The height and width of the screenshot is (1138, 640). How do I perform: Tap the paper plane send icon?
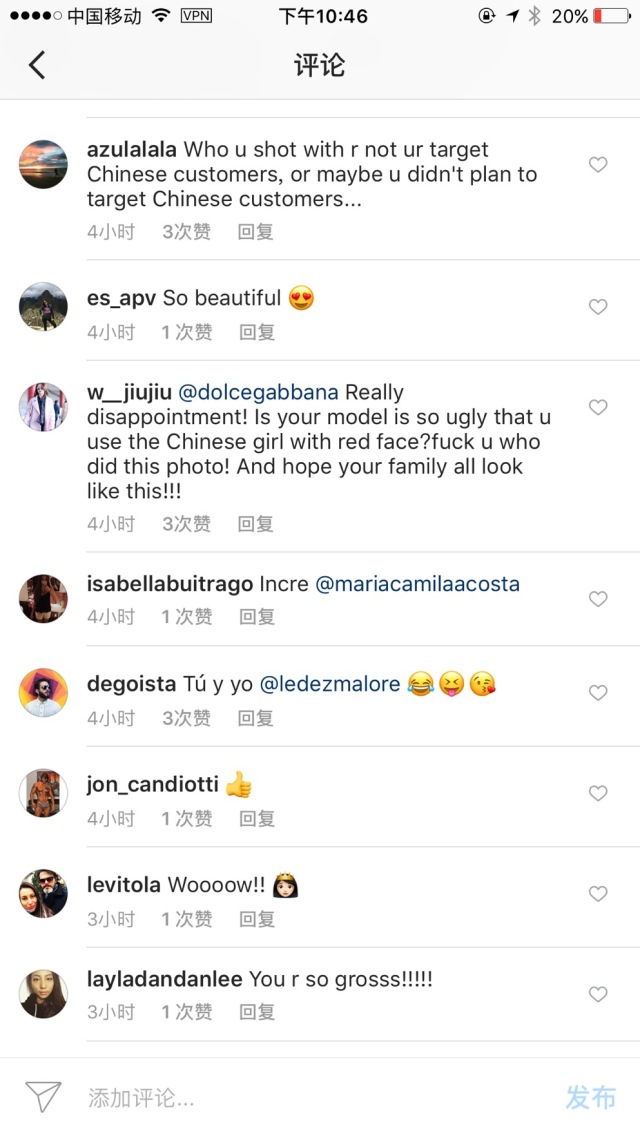[43, 1097]
